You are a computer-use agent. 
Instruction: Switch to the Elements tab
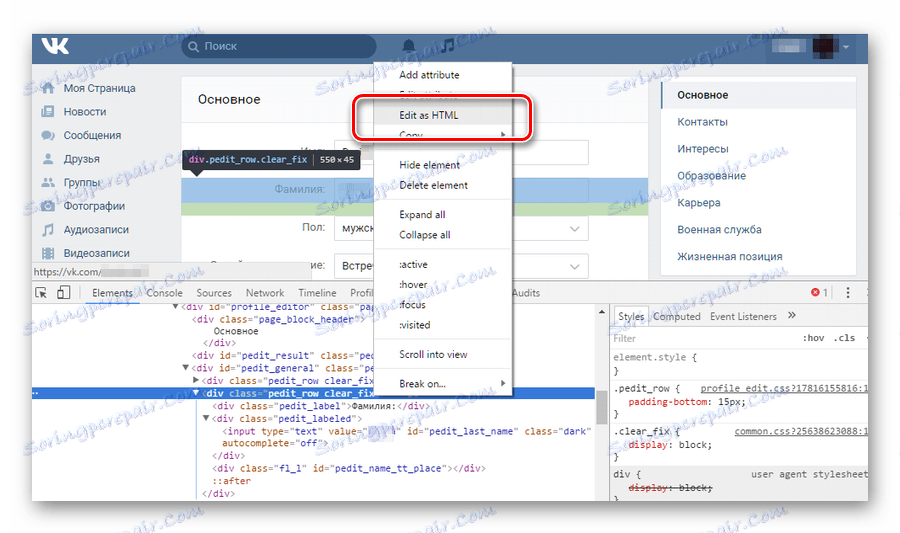click(112, 293)
